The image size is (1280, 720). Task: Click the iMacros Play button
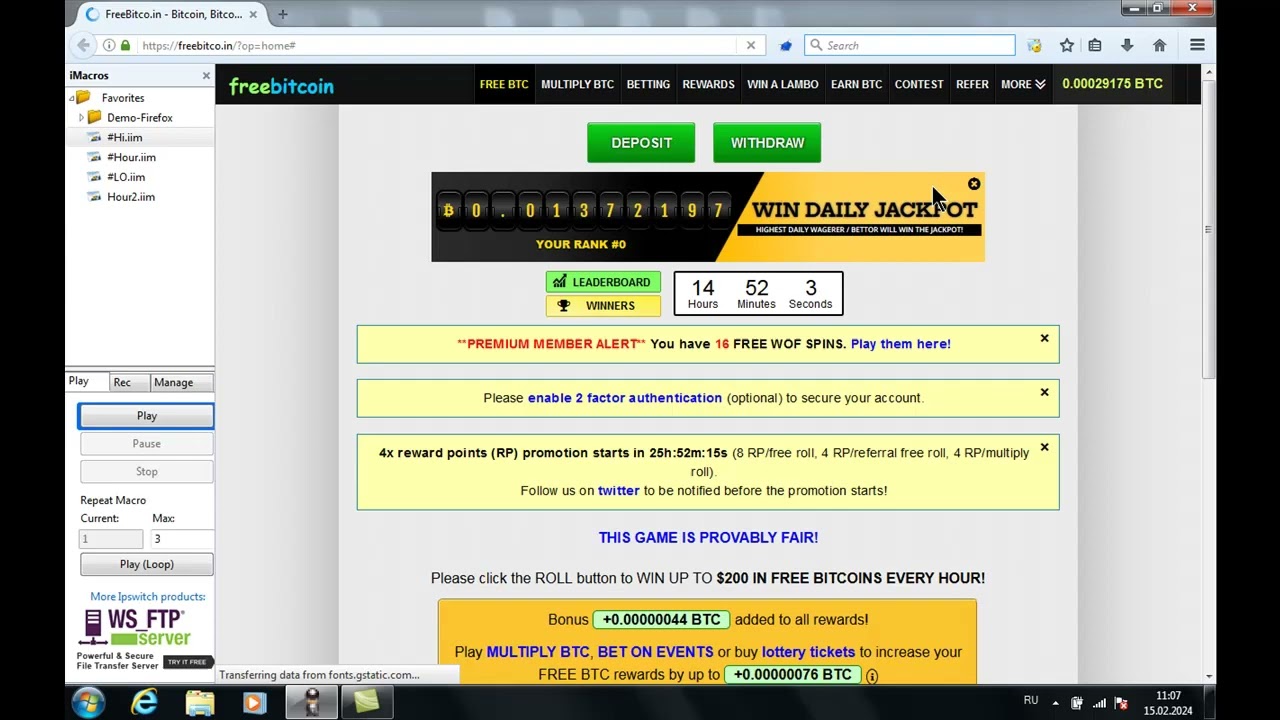(146, 416)
